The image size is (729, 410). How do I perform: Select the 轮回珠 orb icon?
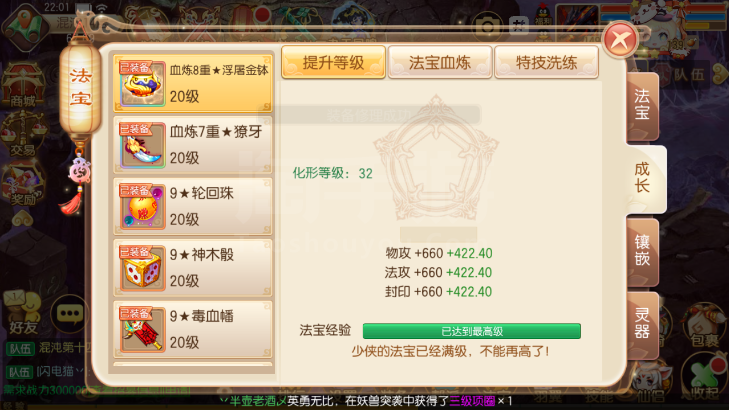pos(142,206)
